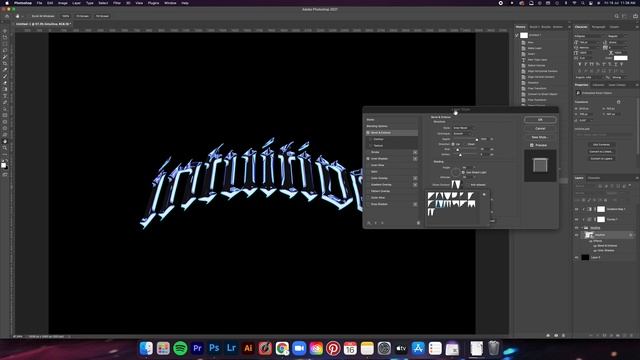Enable the Stroke effect checkbox

pos(368,152)
